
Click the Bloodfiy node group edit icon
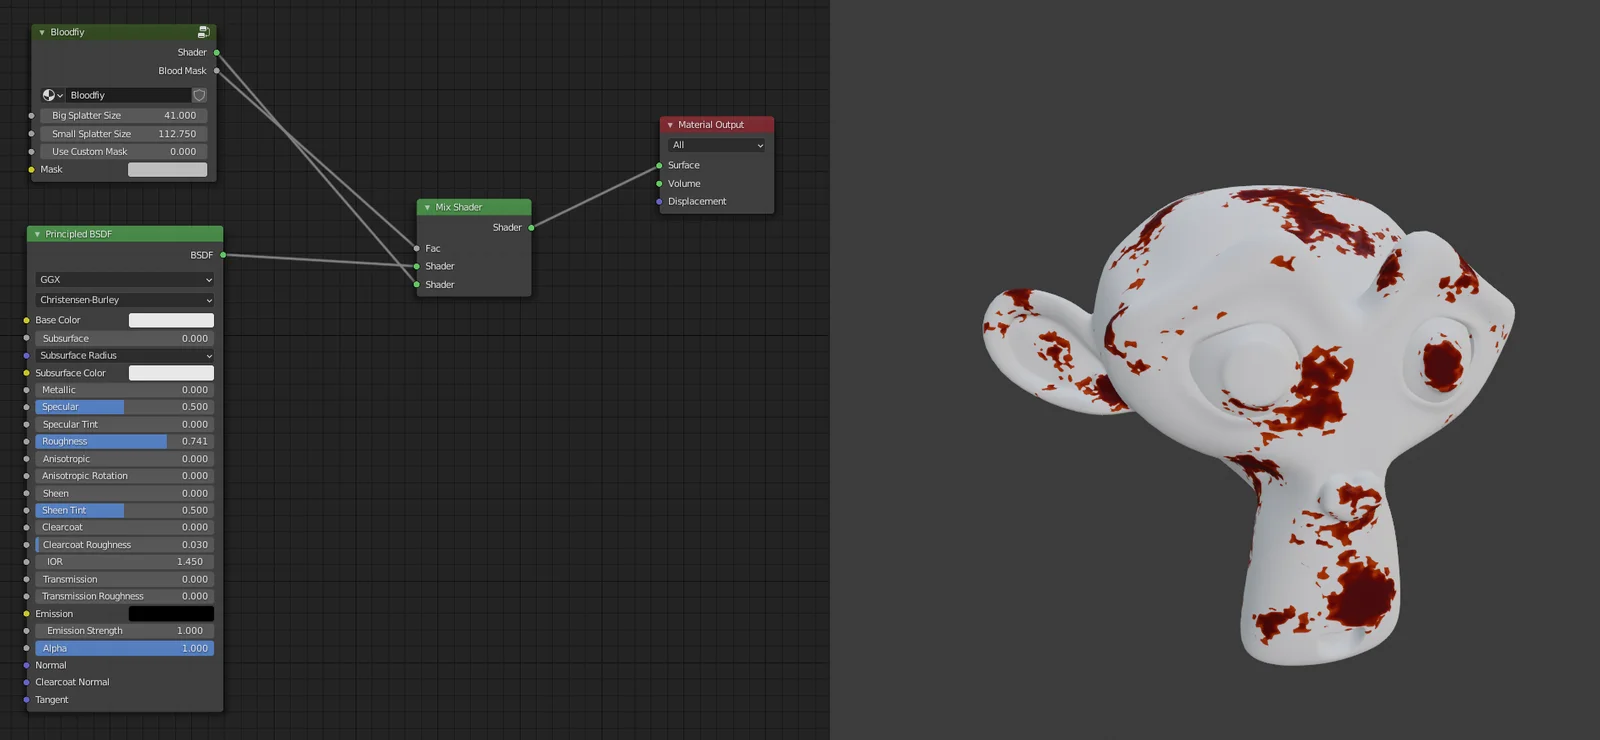pos(203,32)
